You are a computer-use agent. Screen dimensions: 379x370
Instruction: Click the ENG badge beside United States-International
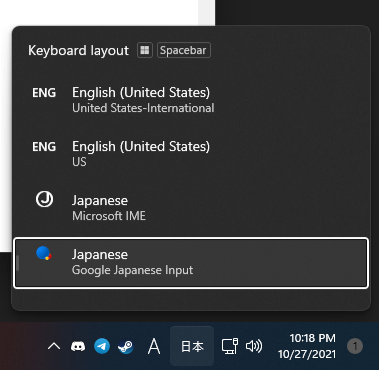click(x=44, y=93)
